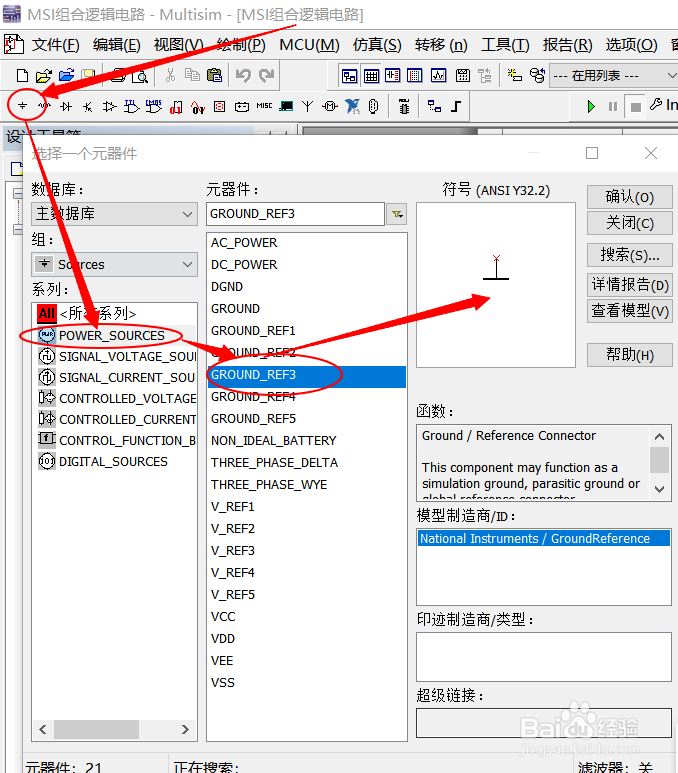Viewport: 678px width, 773px height.
Task: Select THREE_PHASE_WYE component
Action: coord(269,485)
